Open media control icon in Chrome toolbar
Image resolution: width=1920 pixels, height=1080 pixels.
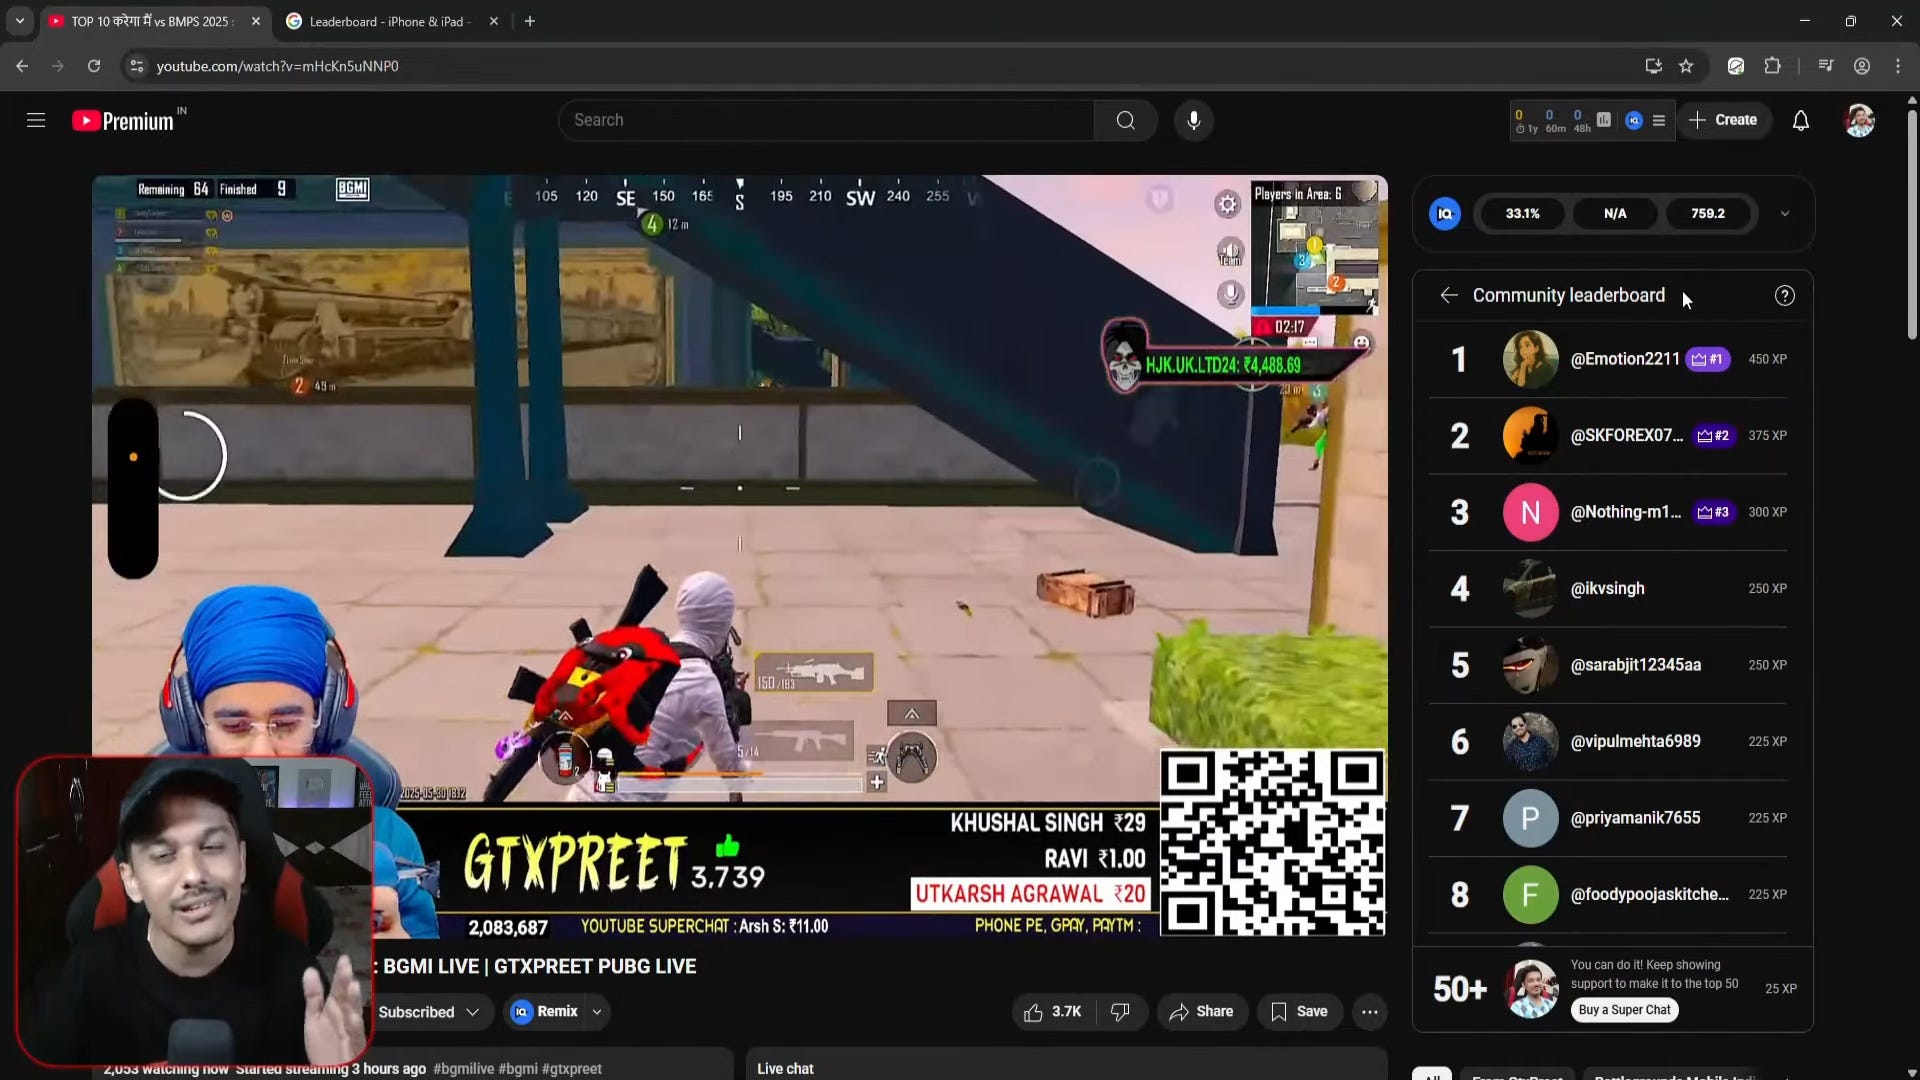click(x=1826, y=66)
